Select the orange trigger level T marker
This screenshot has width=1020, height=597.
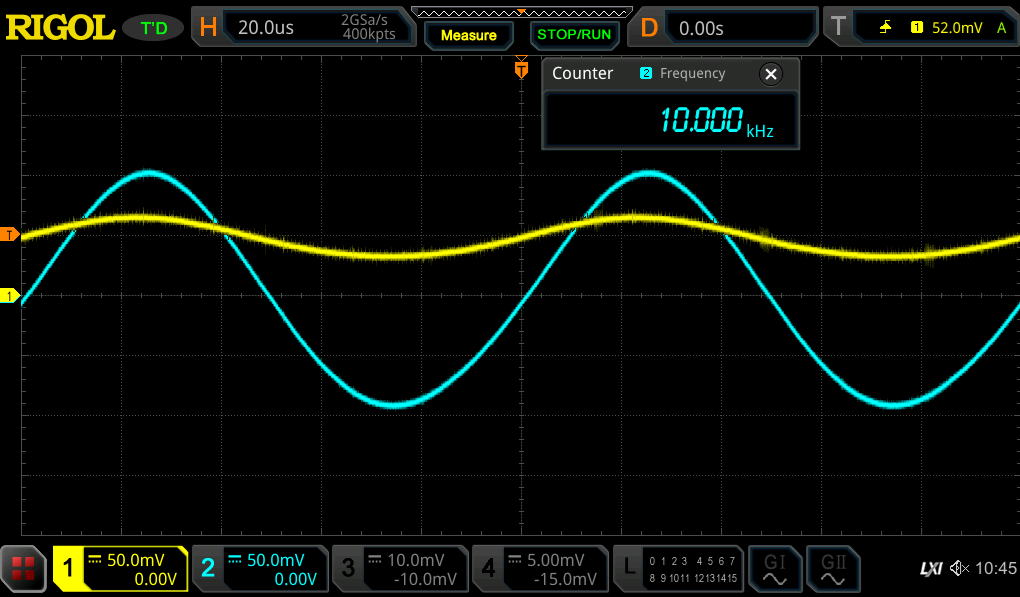tap(9, 235)
